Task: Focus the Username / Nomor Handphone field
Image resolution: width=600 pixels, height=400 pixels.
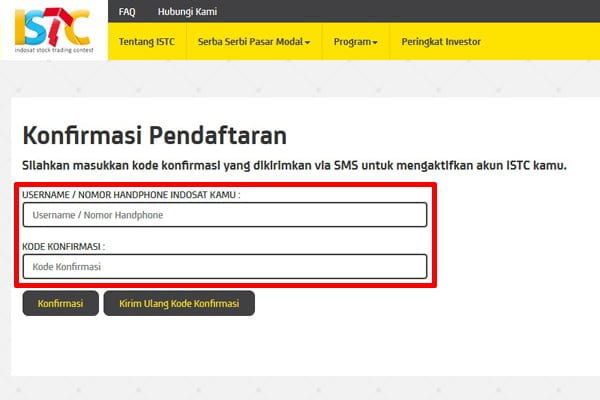Action: tap(225, 215)
